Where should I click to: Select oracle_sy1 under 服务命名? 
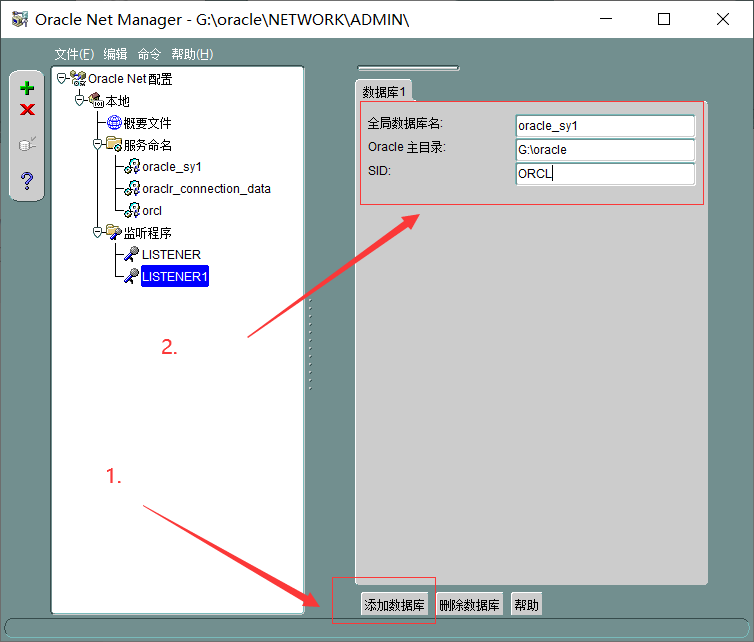[x=172, y=167]
